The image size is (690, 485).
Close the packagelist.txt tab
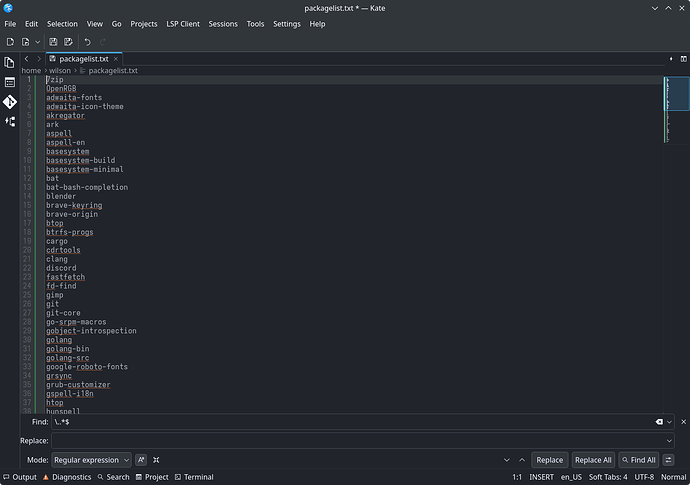click(116, 59)
